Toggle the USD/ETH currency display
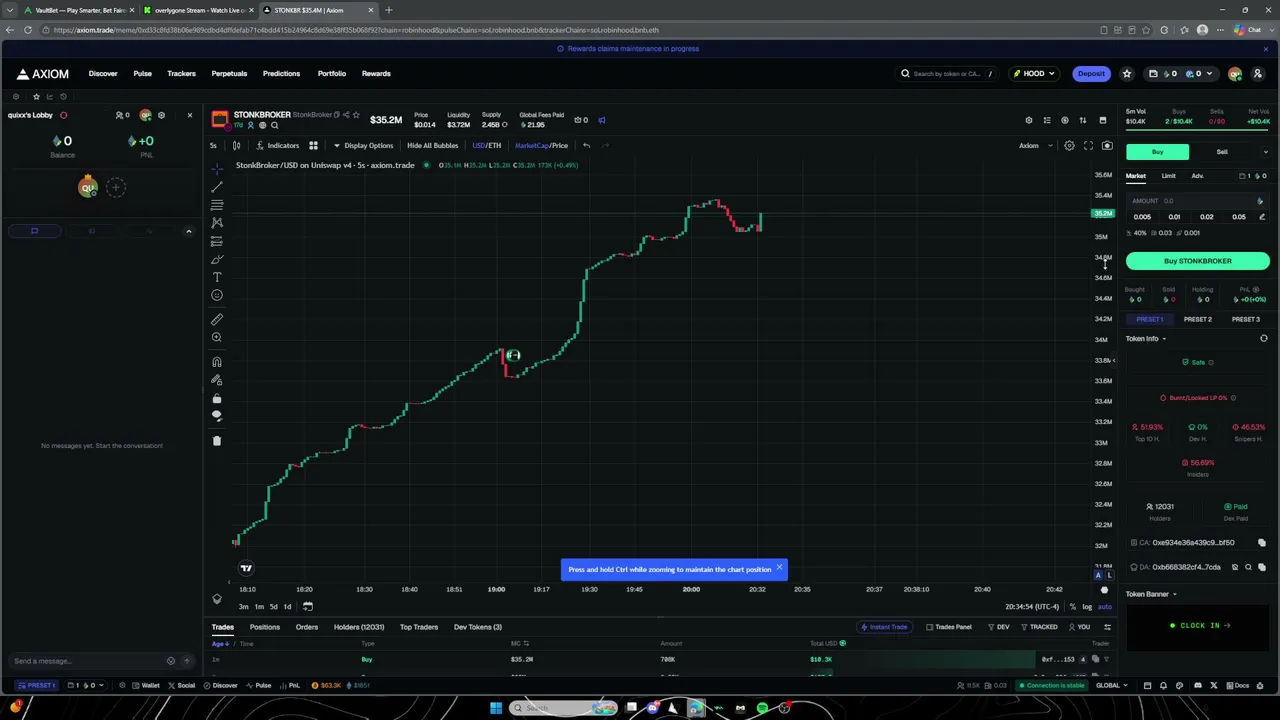Image resolution: width=1280 pixels, height=720 pixels. point(487,146)
